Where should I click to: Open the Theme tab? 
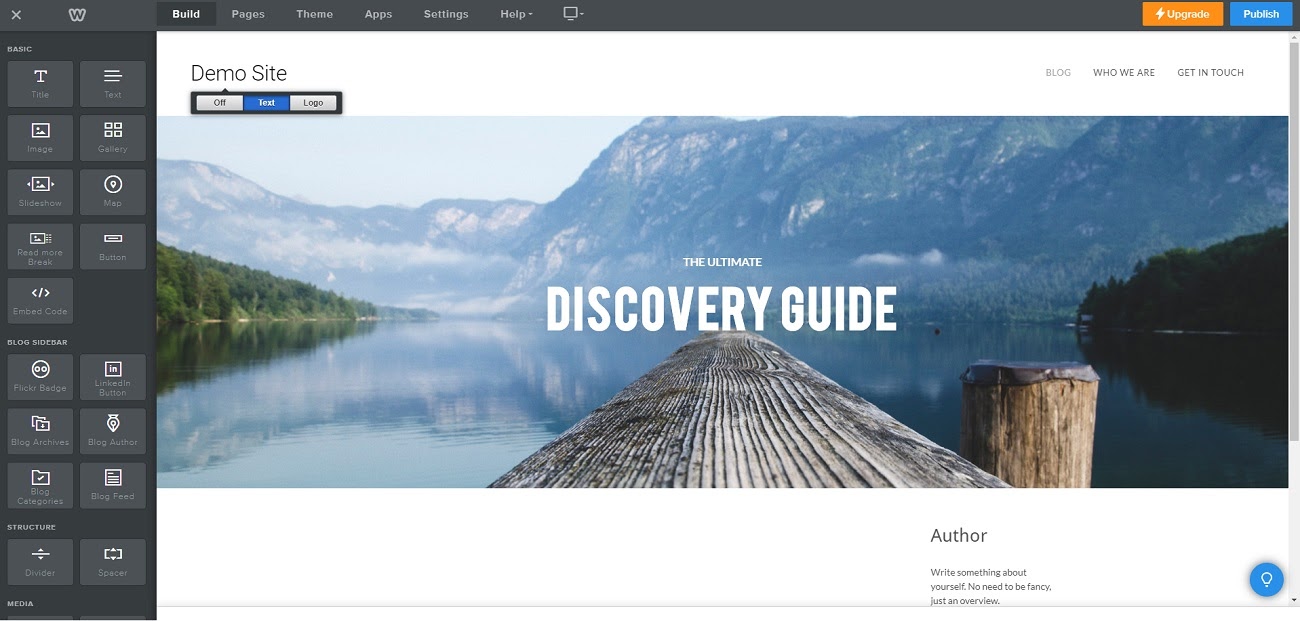[x=314, y=14]
